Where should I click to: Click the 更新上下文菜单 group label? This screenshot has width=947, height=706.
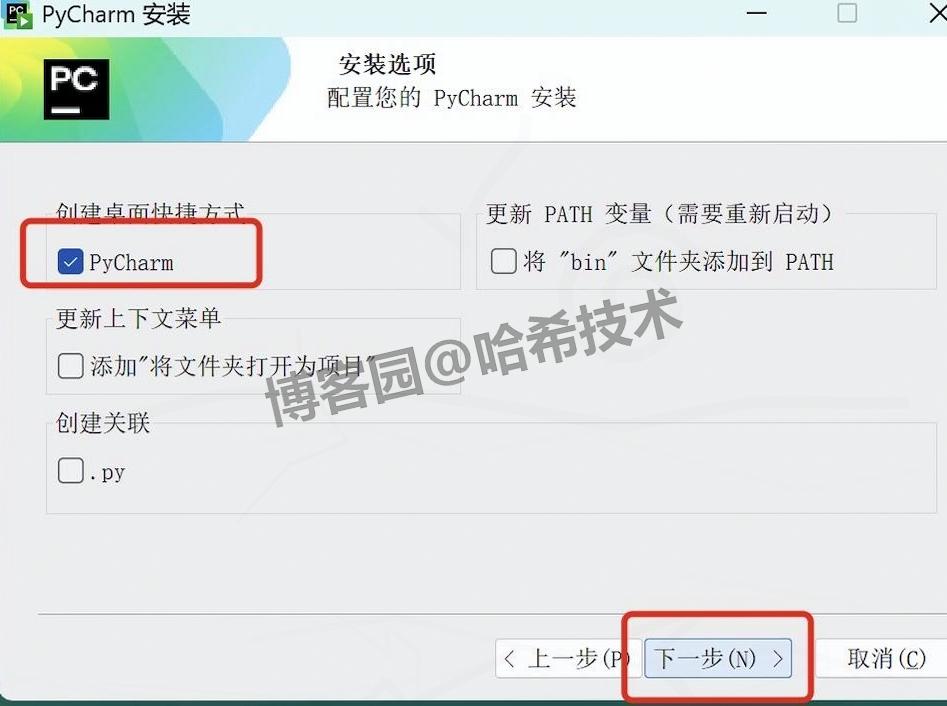click(x=138, y=318)
